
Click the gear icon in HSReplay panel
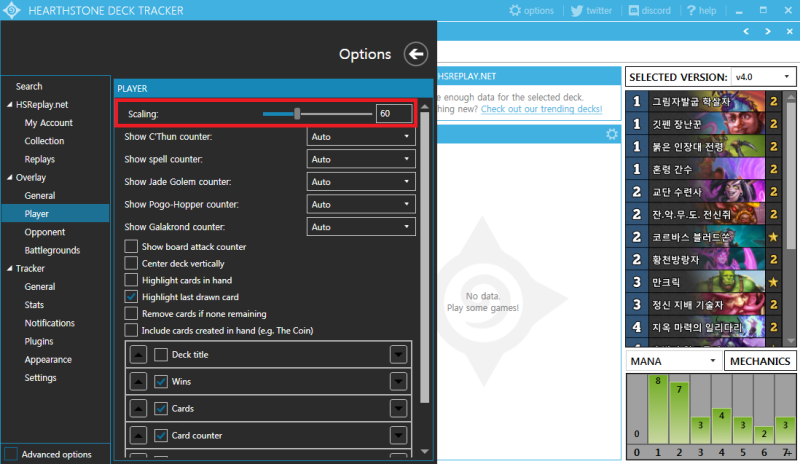(x=612, y=134)
